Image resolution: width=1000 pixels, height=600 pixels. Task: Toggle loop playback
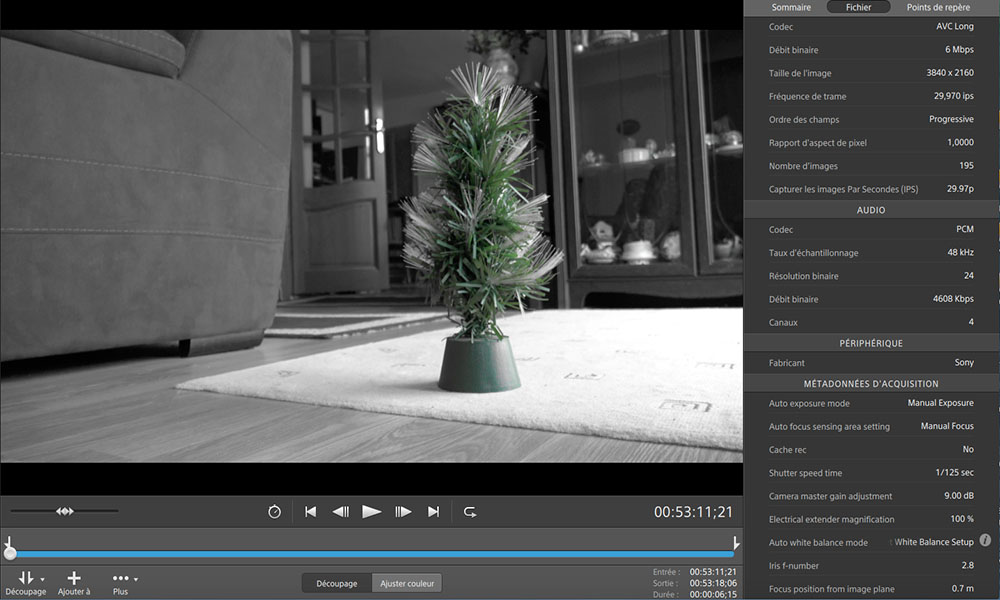[x=469, y=512]
